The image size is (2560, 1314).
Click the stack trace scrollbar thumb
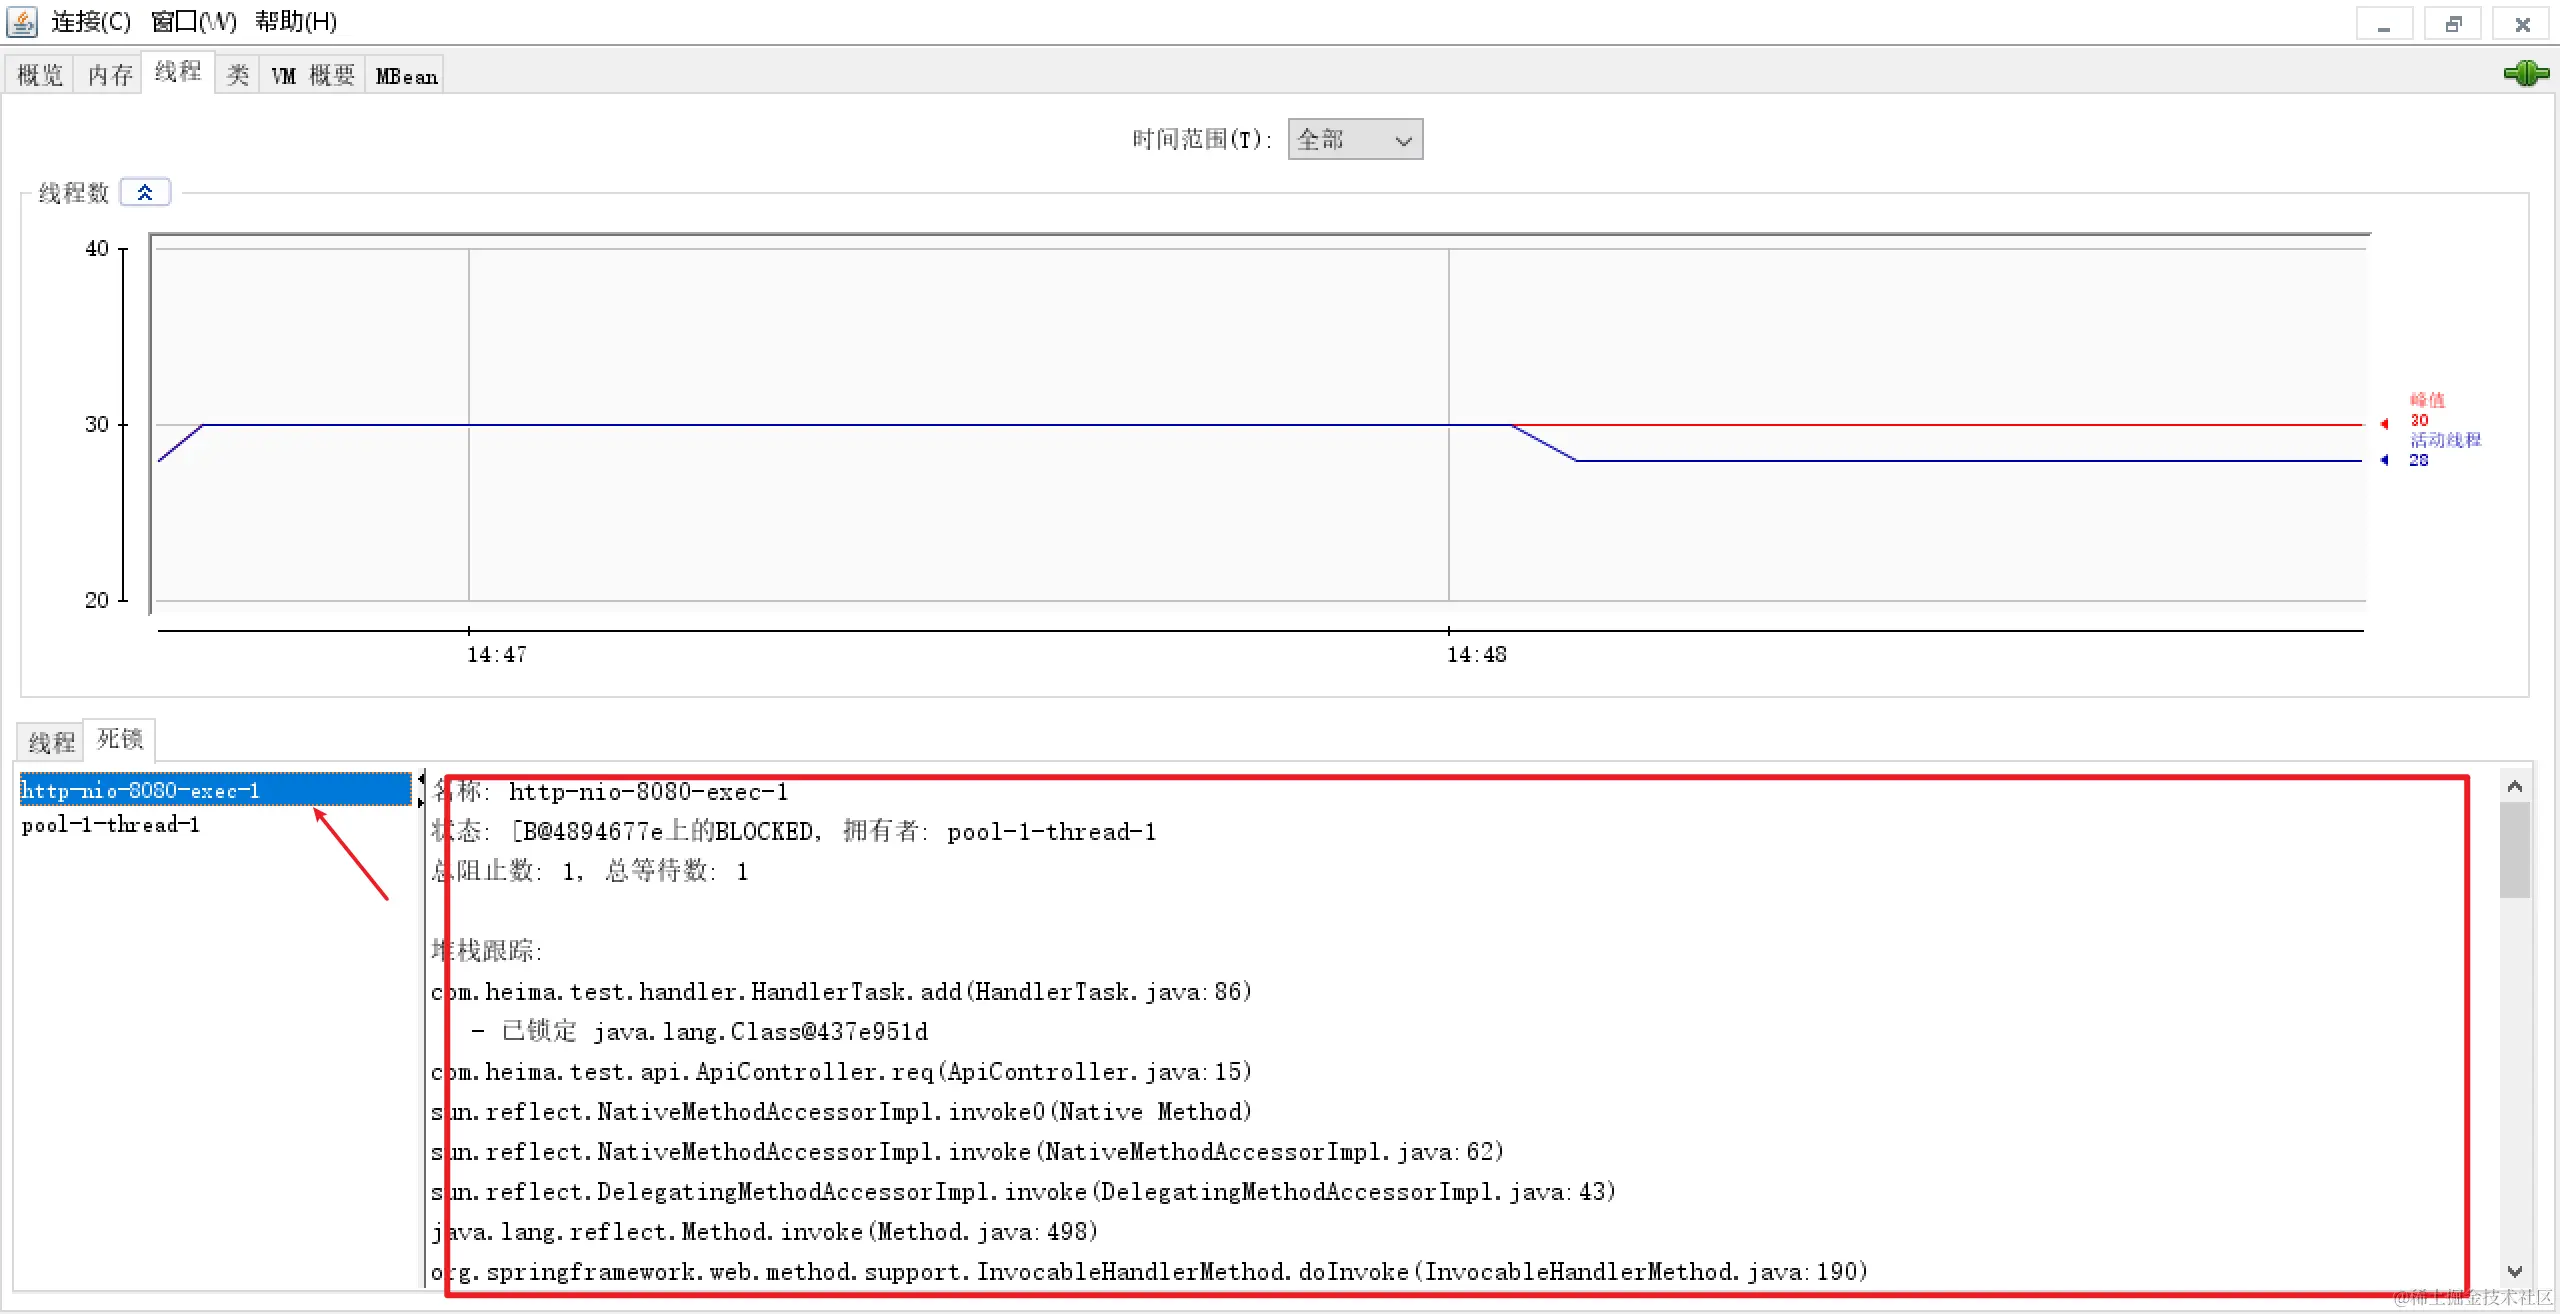[x=2515, y=850]
